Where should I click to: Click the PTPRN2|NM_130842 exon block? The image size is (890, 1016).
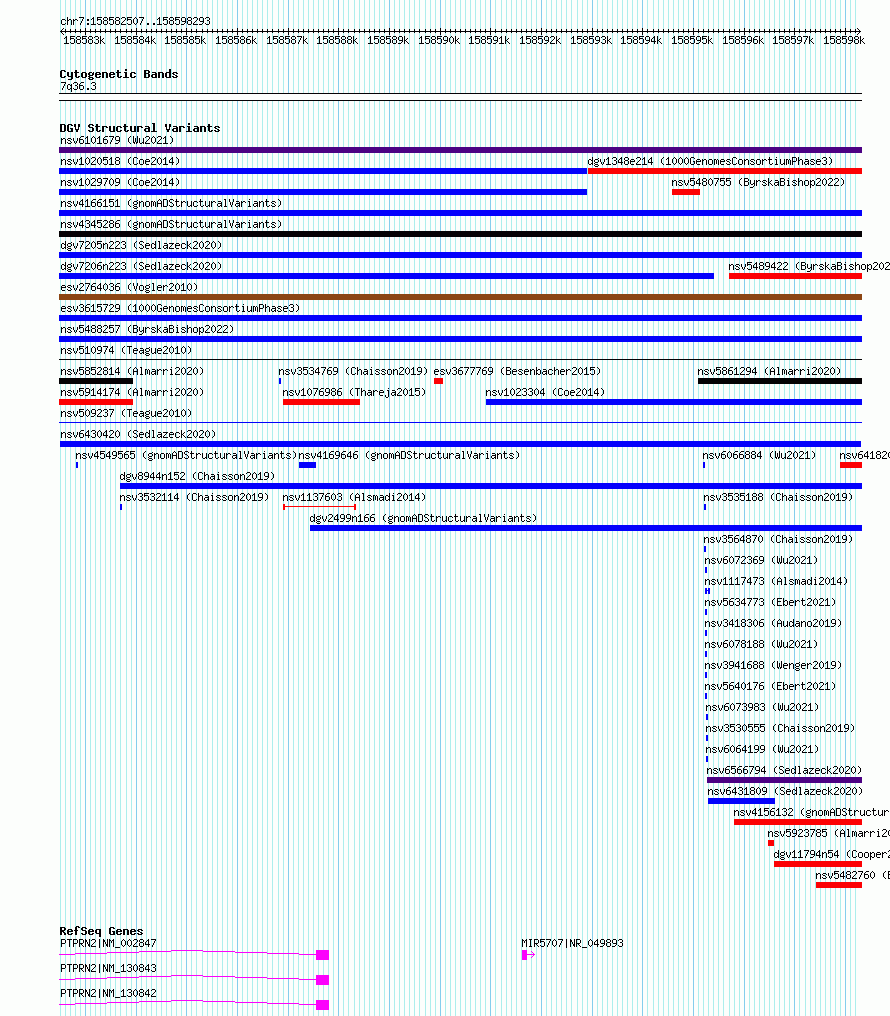coord(323,1005)
